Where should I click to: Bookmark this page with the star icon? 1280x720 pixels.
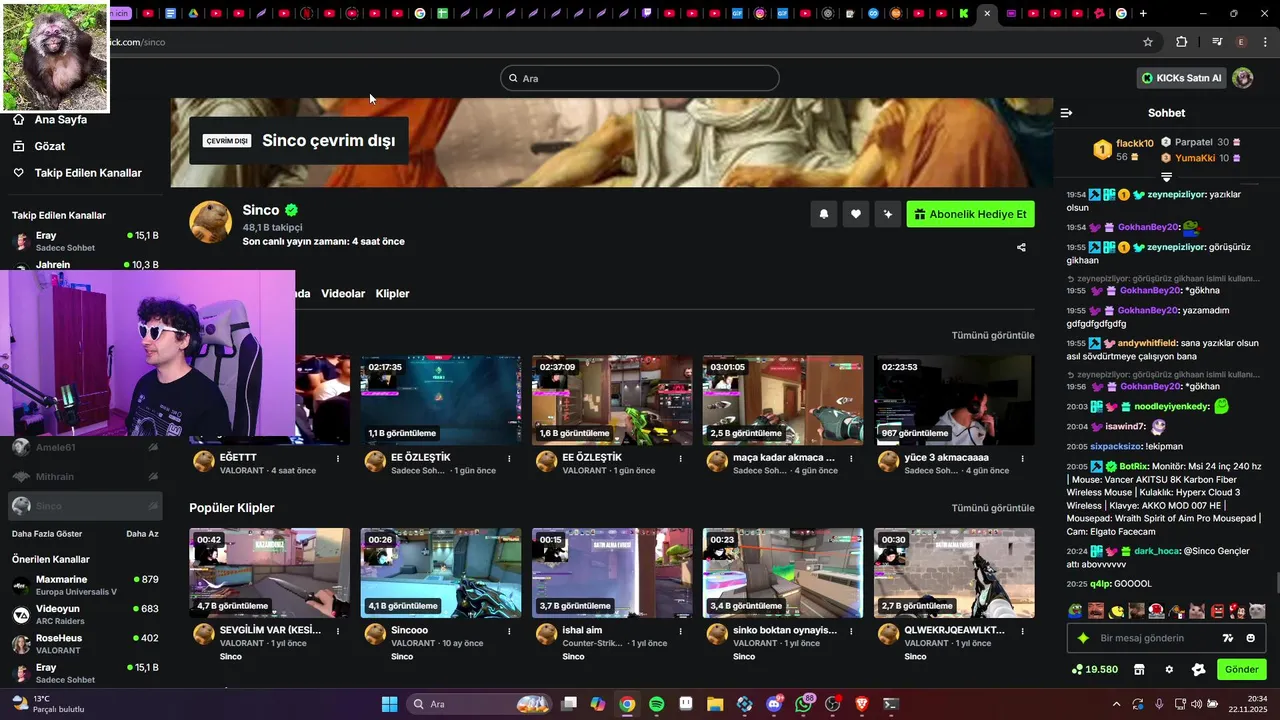tap(1148, 42)
